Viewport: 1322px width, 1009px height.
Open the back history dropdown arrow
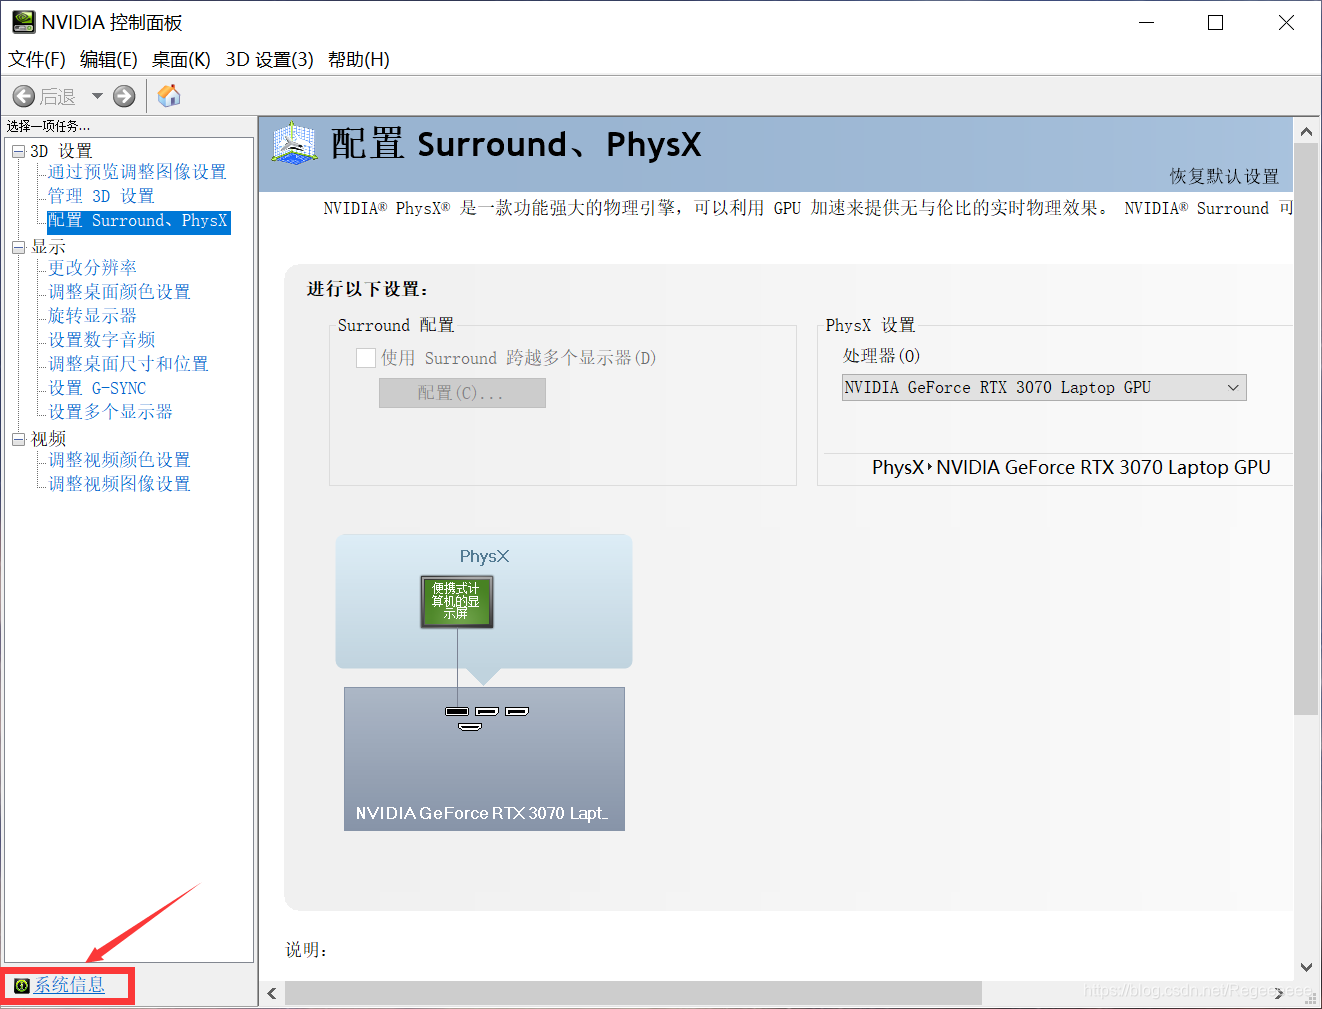click(x=97, y=96)
